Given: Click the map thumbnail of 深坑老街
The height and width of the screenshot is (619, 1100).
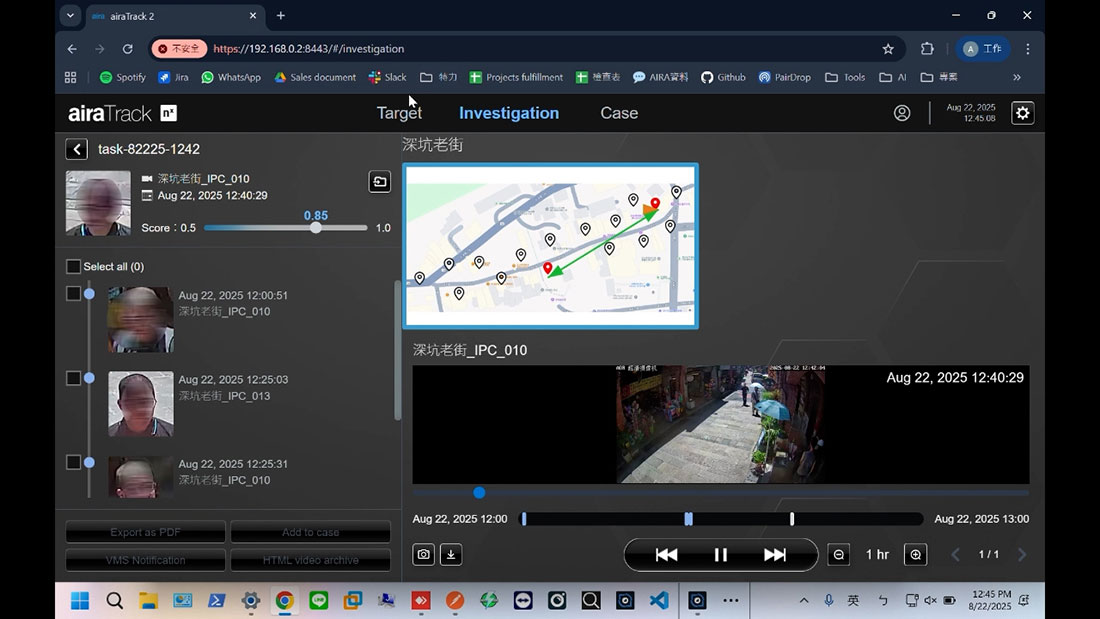Looking at the screenshot, I should click(550, 246).
